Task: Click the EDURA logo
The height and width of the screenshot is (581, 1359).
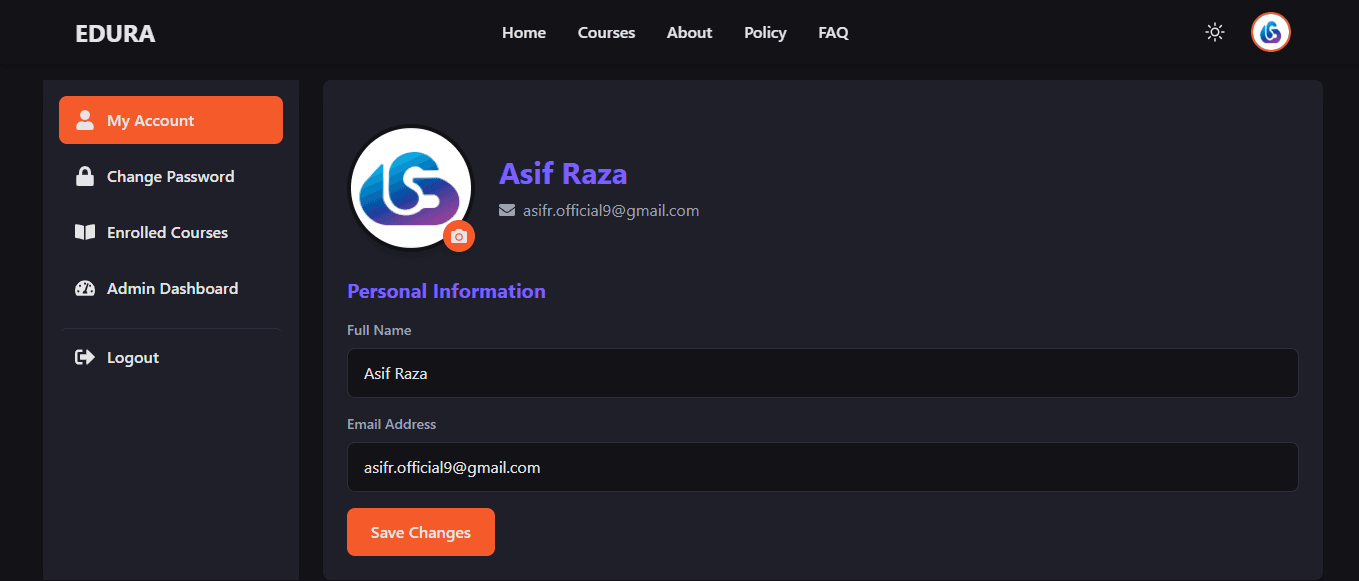Action: pos(115,34)
